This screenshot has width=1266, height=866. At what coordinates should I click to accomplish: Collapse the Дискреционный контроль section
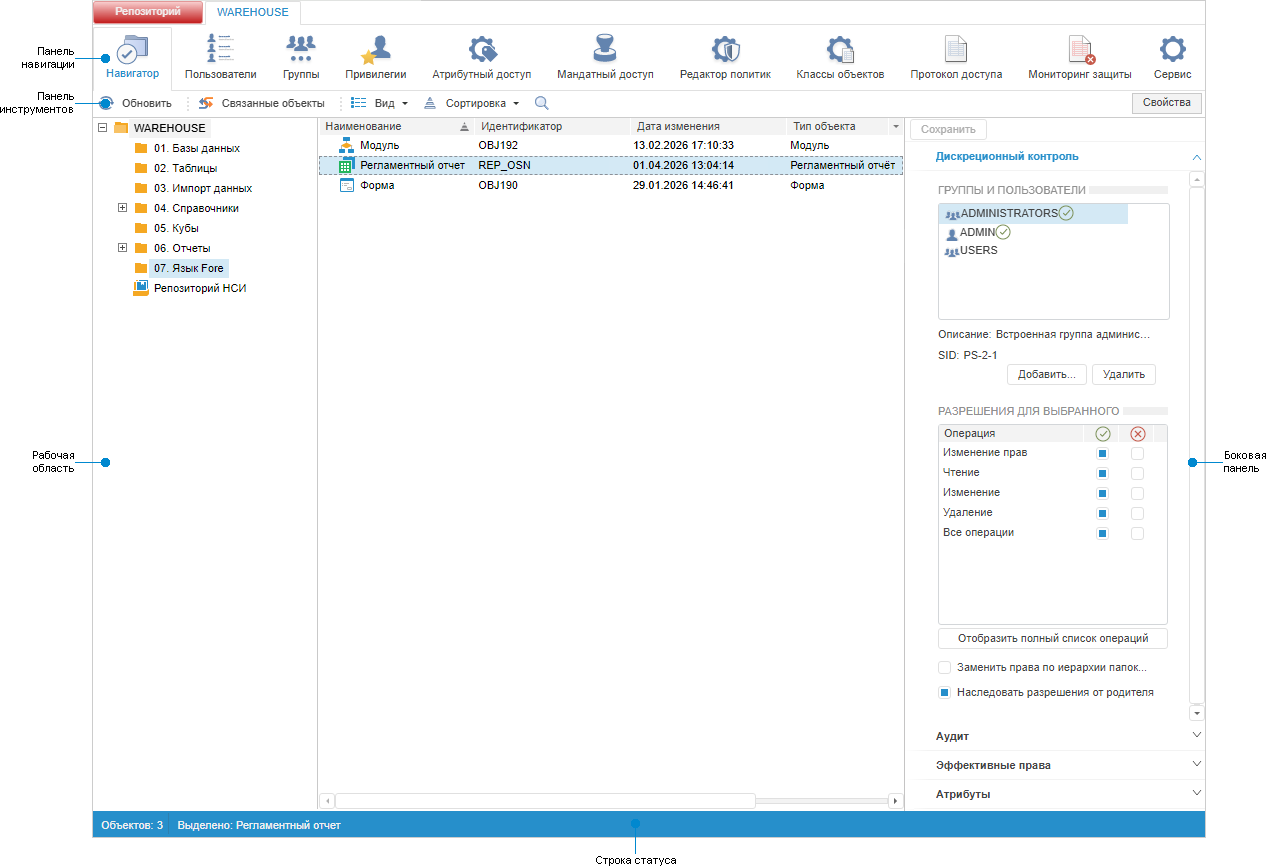[x=1197, y=157]
